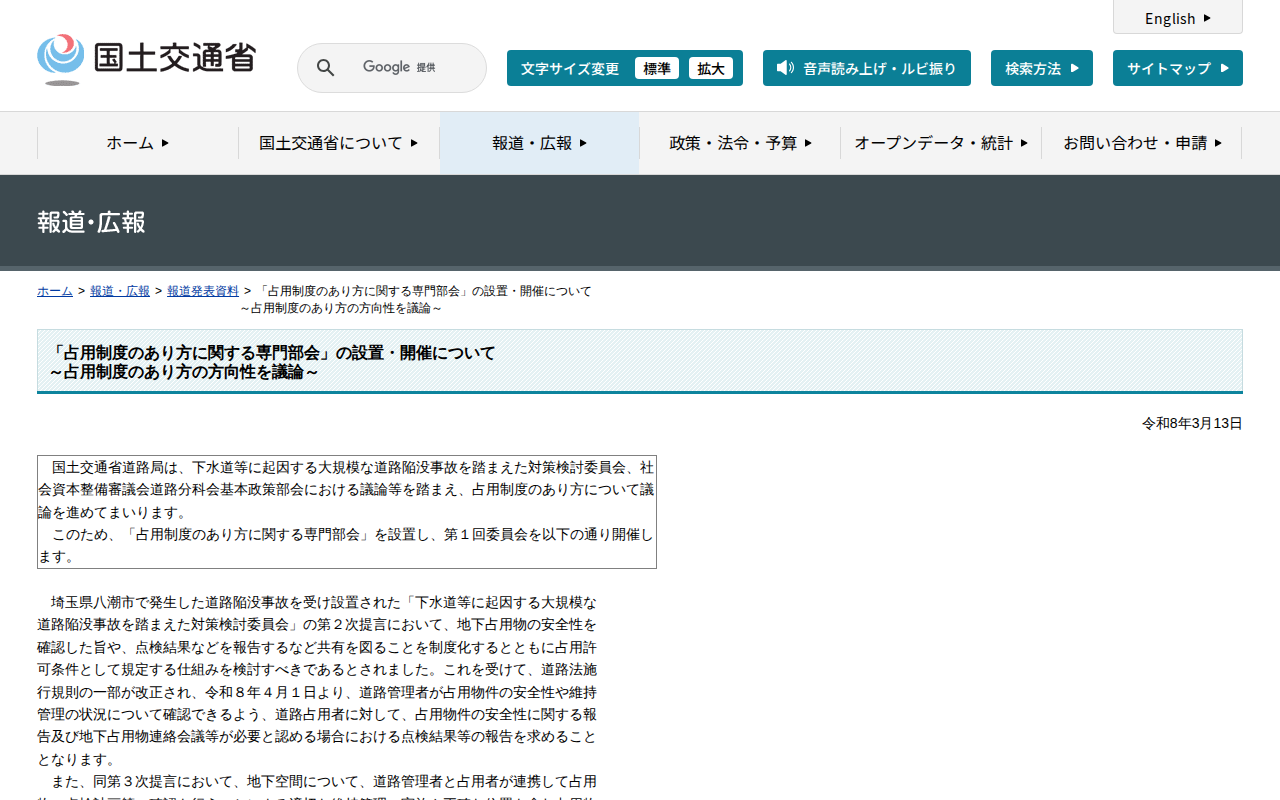Select 標準 text size
This screenshot has height=800, width=1280.
tap(657, 68)
